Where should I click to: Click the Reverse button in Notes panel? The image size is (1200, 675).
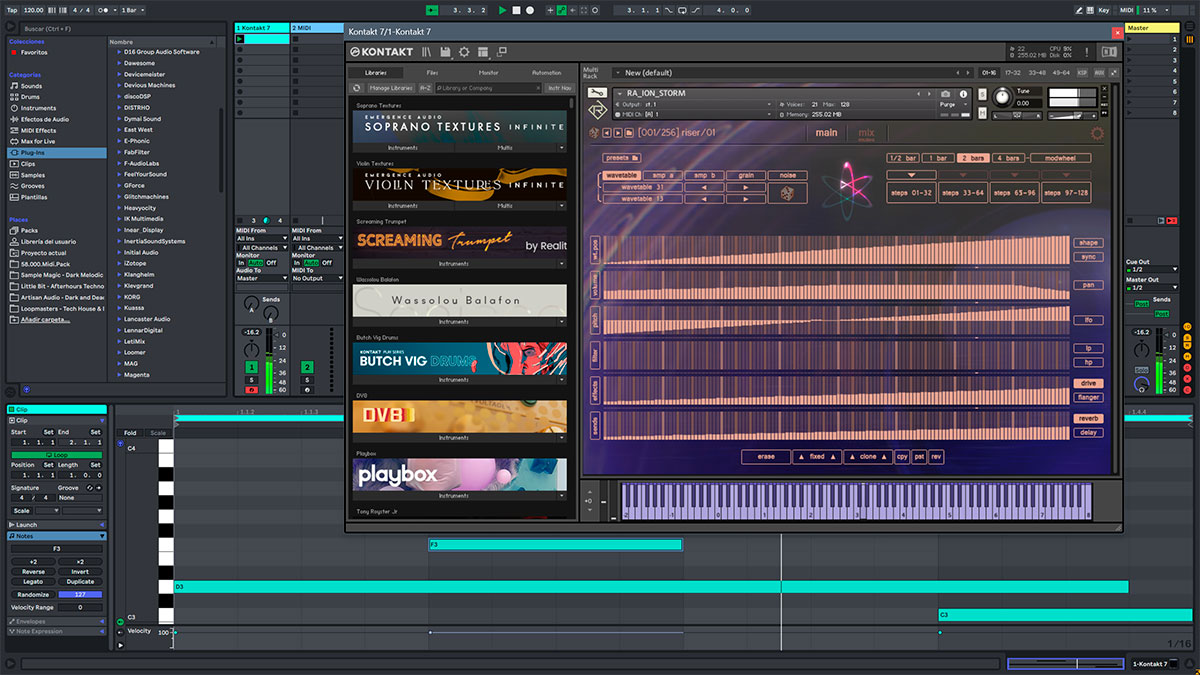point(33,571)
